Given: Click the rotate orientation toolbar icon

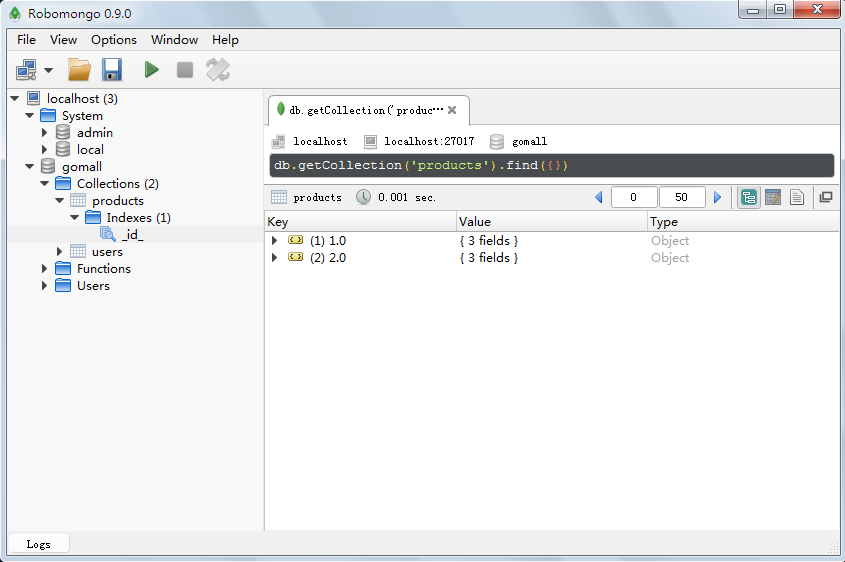Looking at the screenshot, I should tap(218, 70).
